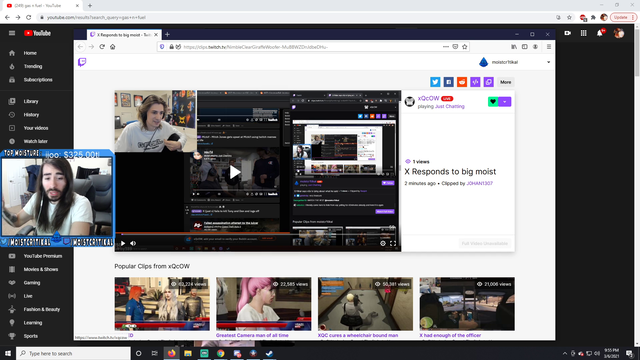Open the YouTube account avatar menu
Viewport: 640px width, 360px height.
click(619, 33)
